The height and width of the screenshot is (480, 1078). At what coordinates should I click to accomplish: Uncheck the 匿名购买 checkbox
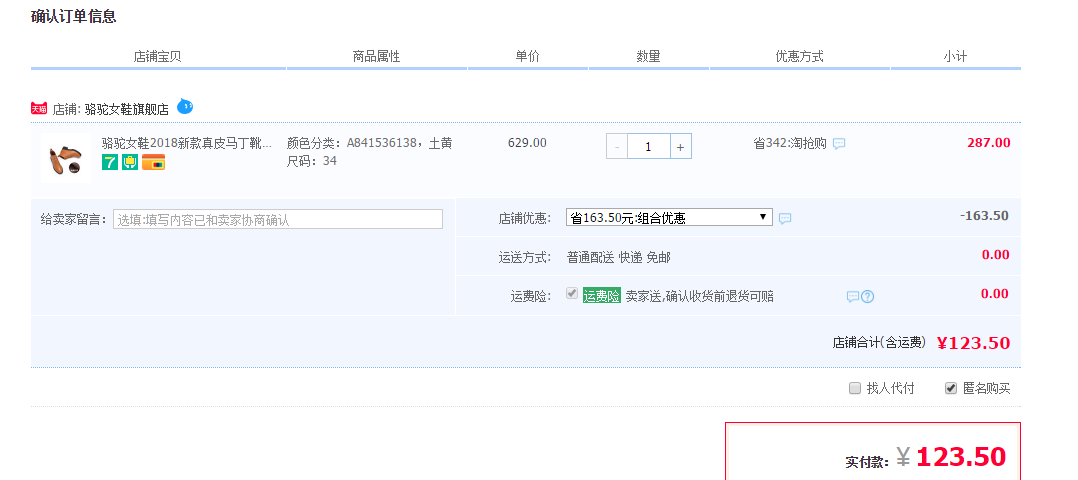point(951,389)
